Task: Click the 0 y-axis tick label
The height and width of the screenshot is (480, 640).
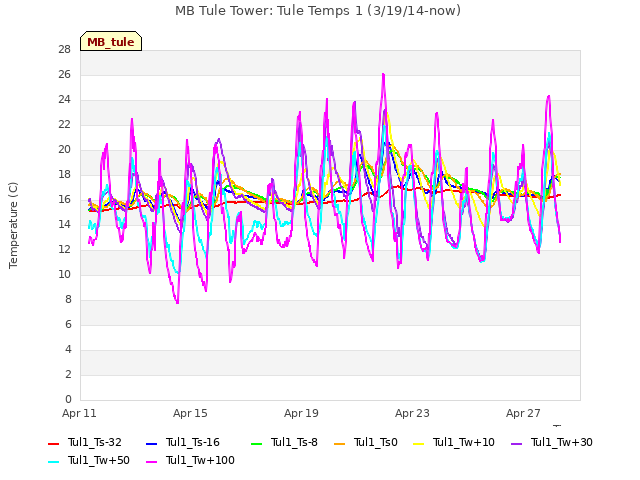Action: click(x=68, y=399)
